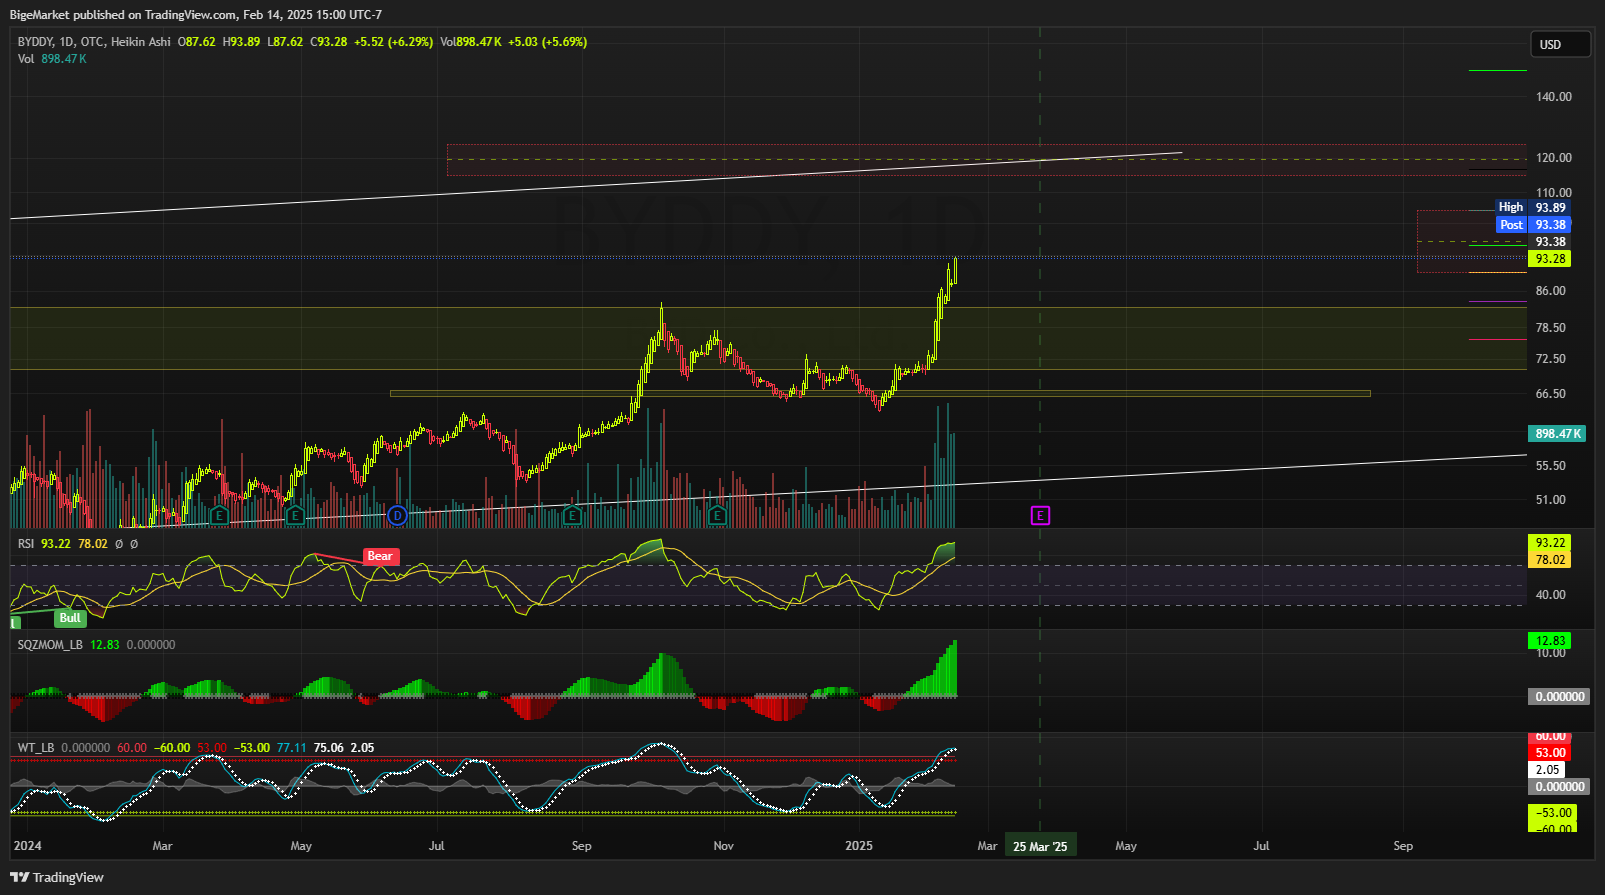Click the yellow 93.28 last price label

(1550, 259)
